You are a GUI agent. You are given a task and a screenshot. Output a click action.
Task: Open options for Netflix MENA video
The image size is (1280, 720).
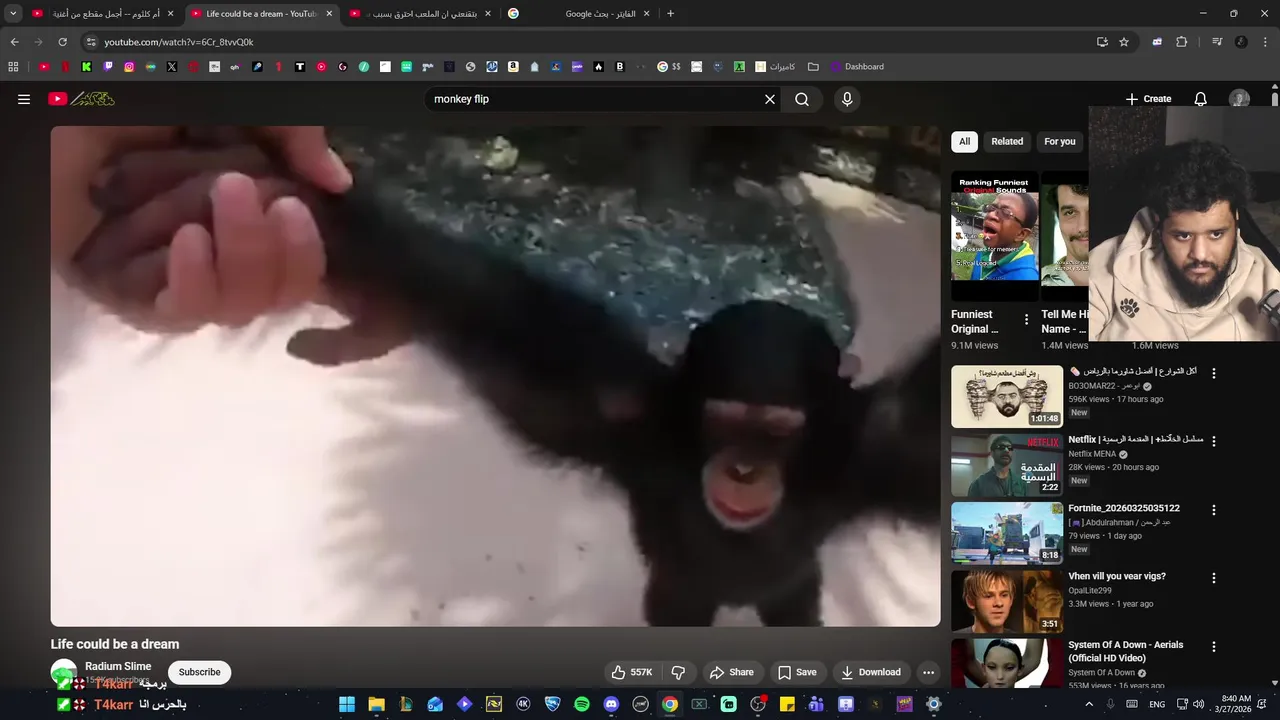pyautogui.click(x=1214, y=441)
